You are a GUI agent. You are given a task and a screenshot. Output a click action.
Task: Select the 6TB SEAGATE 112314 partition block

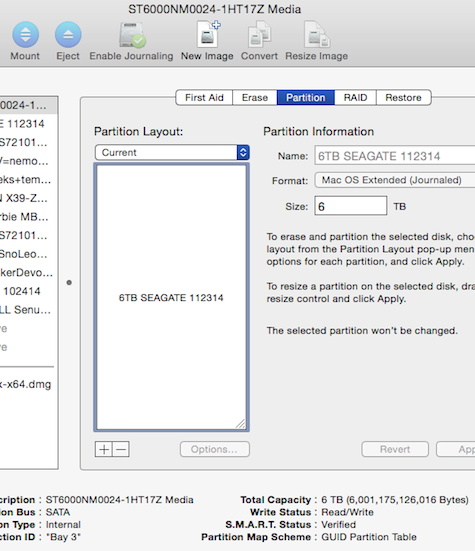[171, 297]
